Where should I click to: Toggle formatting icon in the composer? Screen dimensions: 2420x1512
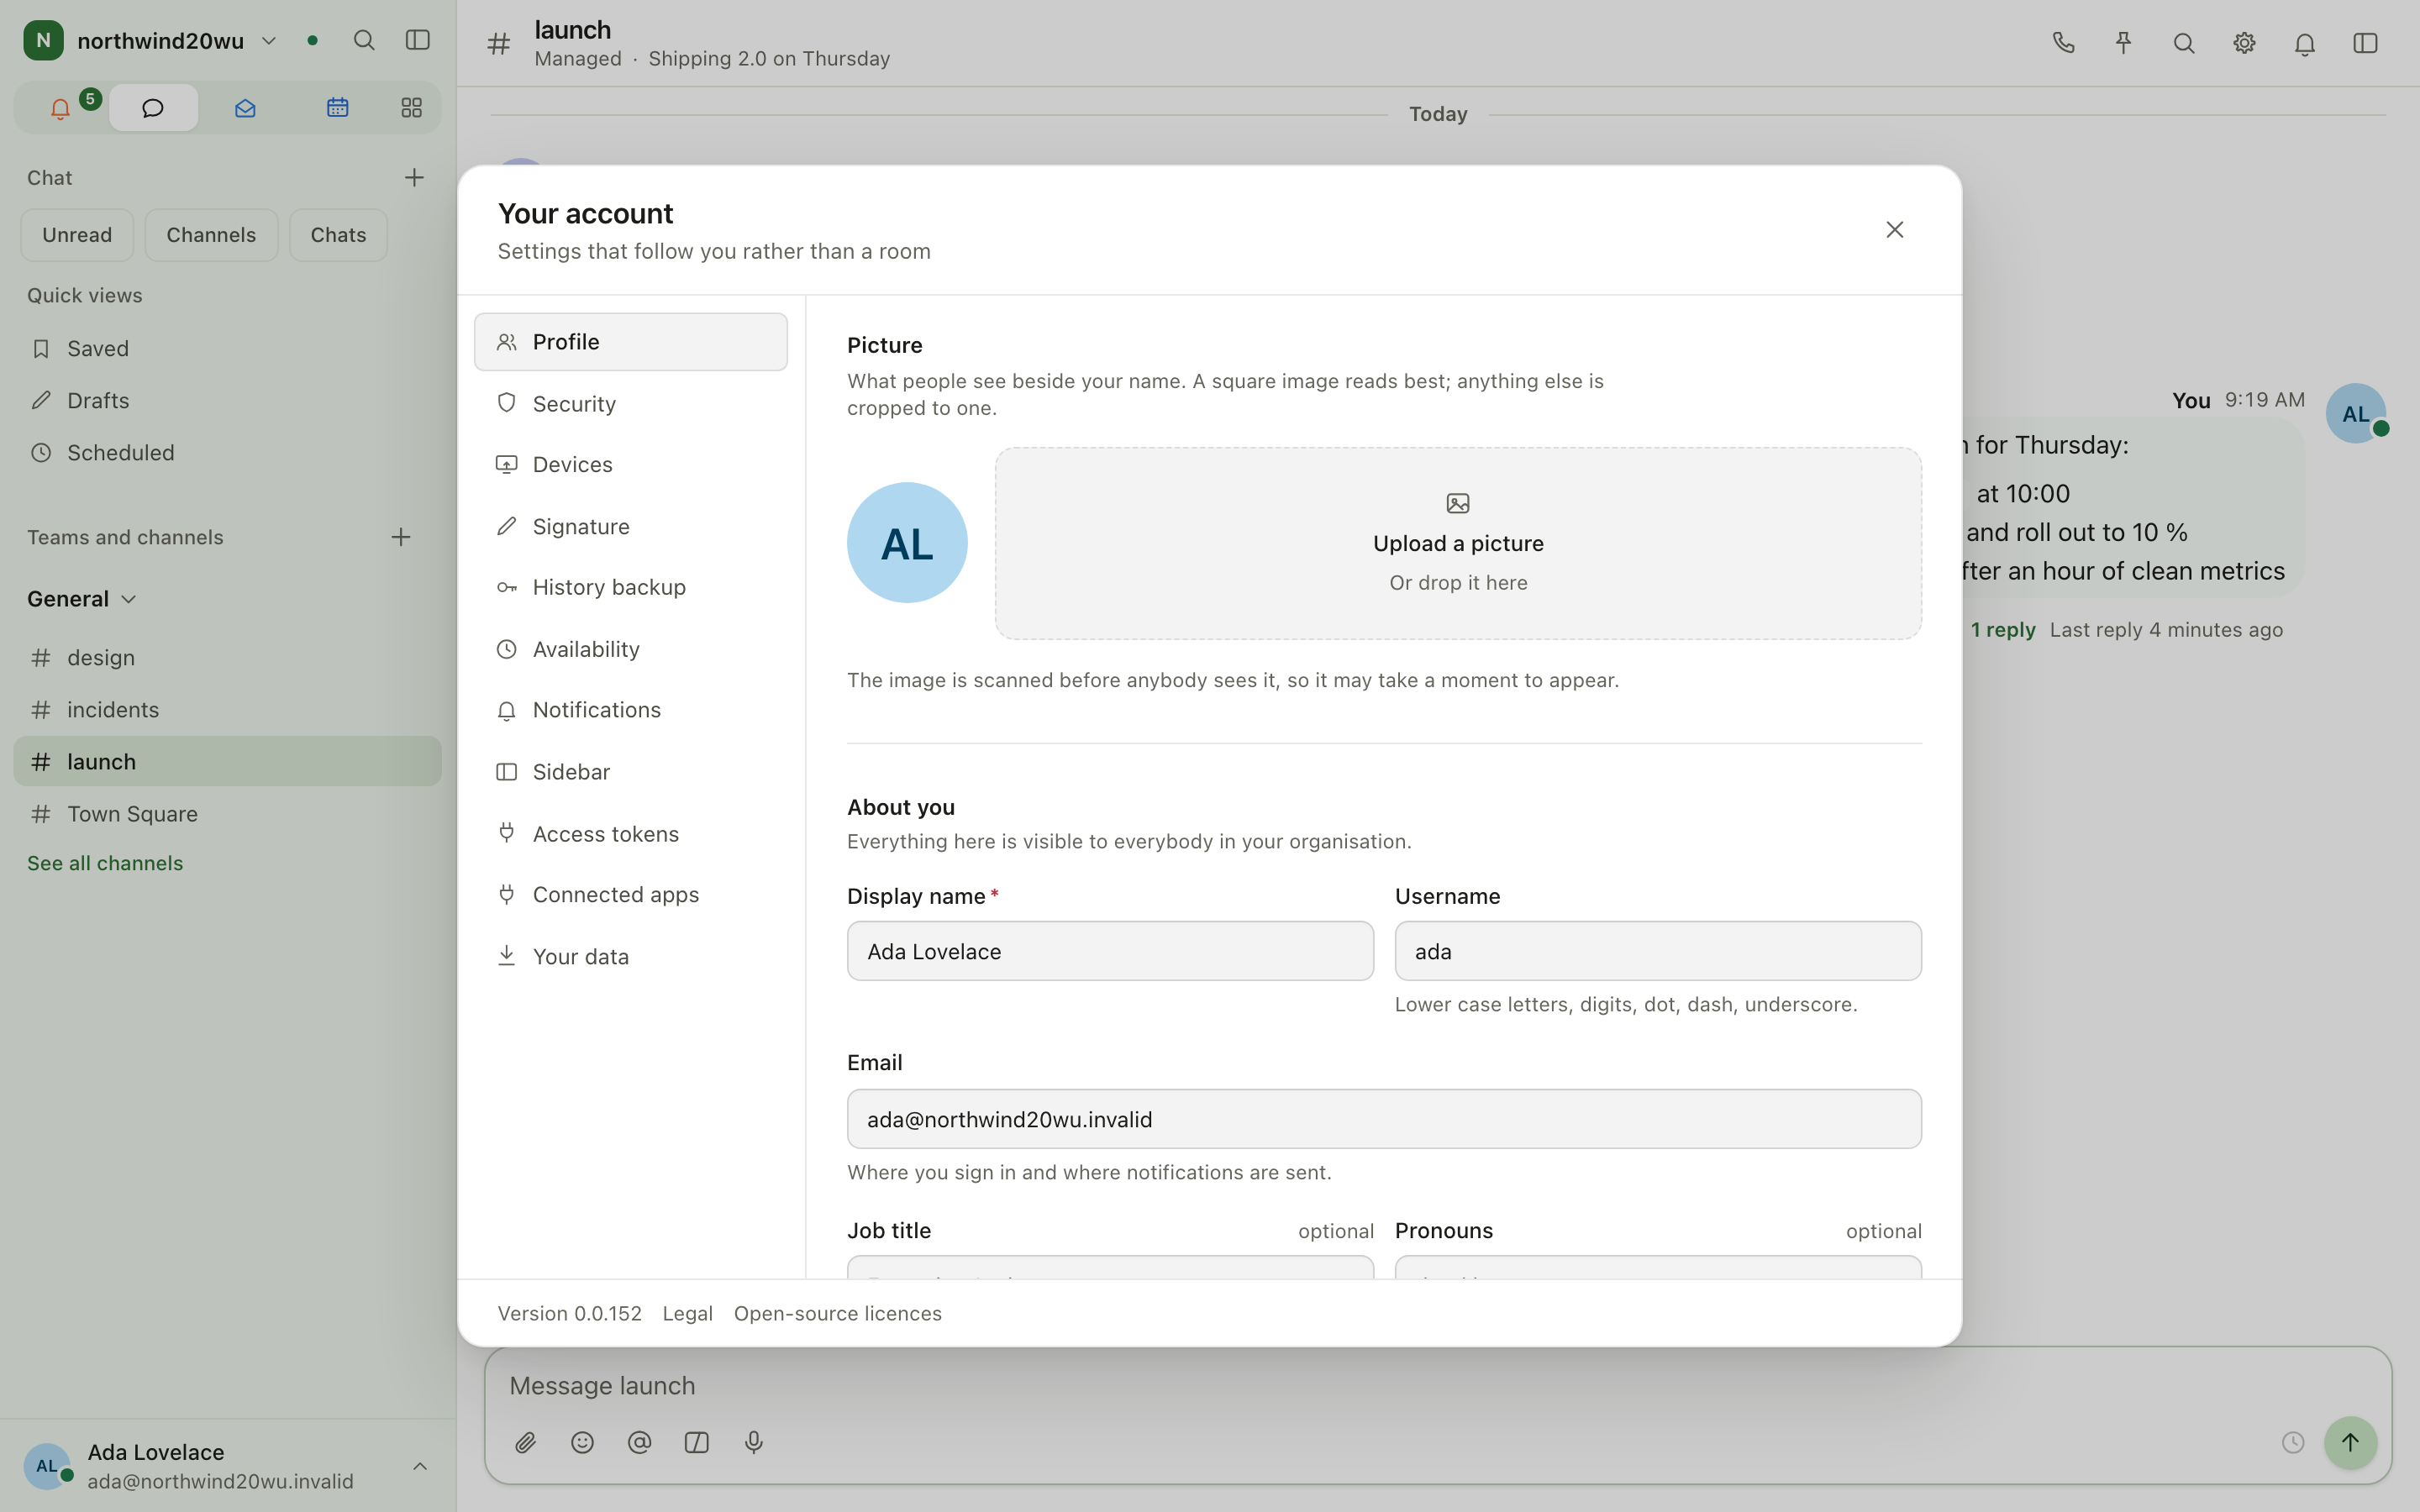coord(697,1443)
